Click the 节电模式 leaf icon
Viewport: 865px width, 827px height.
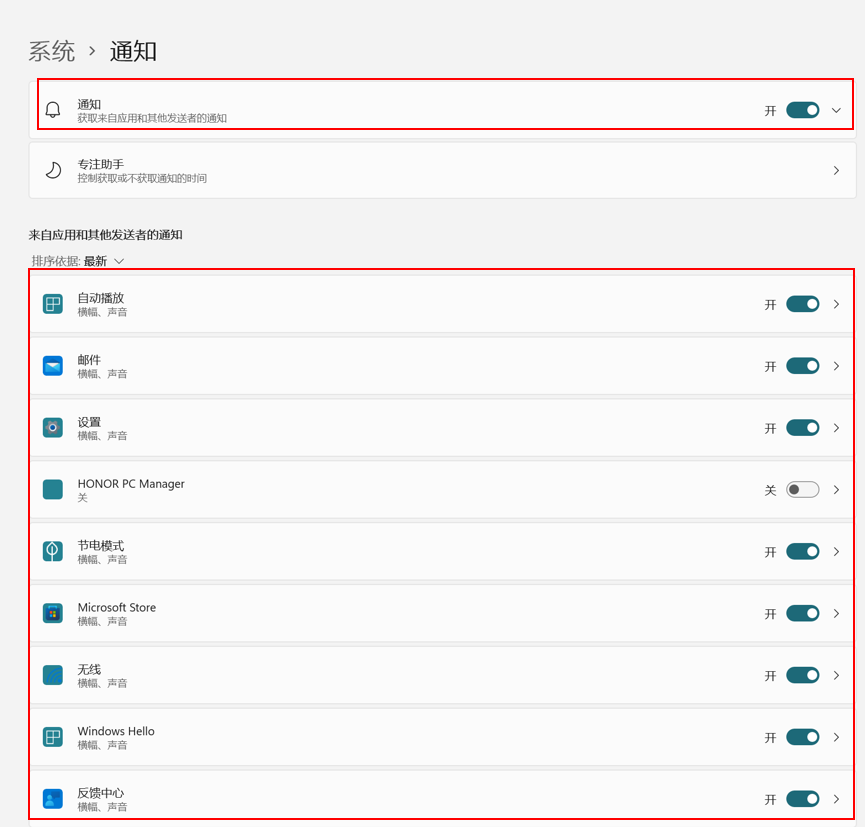coord(53,552)
